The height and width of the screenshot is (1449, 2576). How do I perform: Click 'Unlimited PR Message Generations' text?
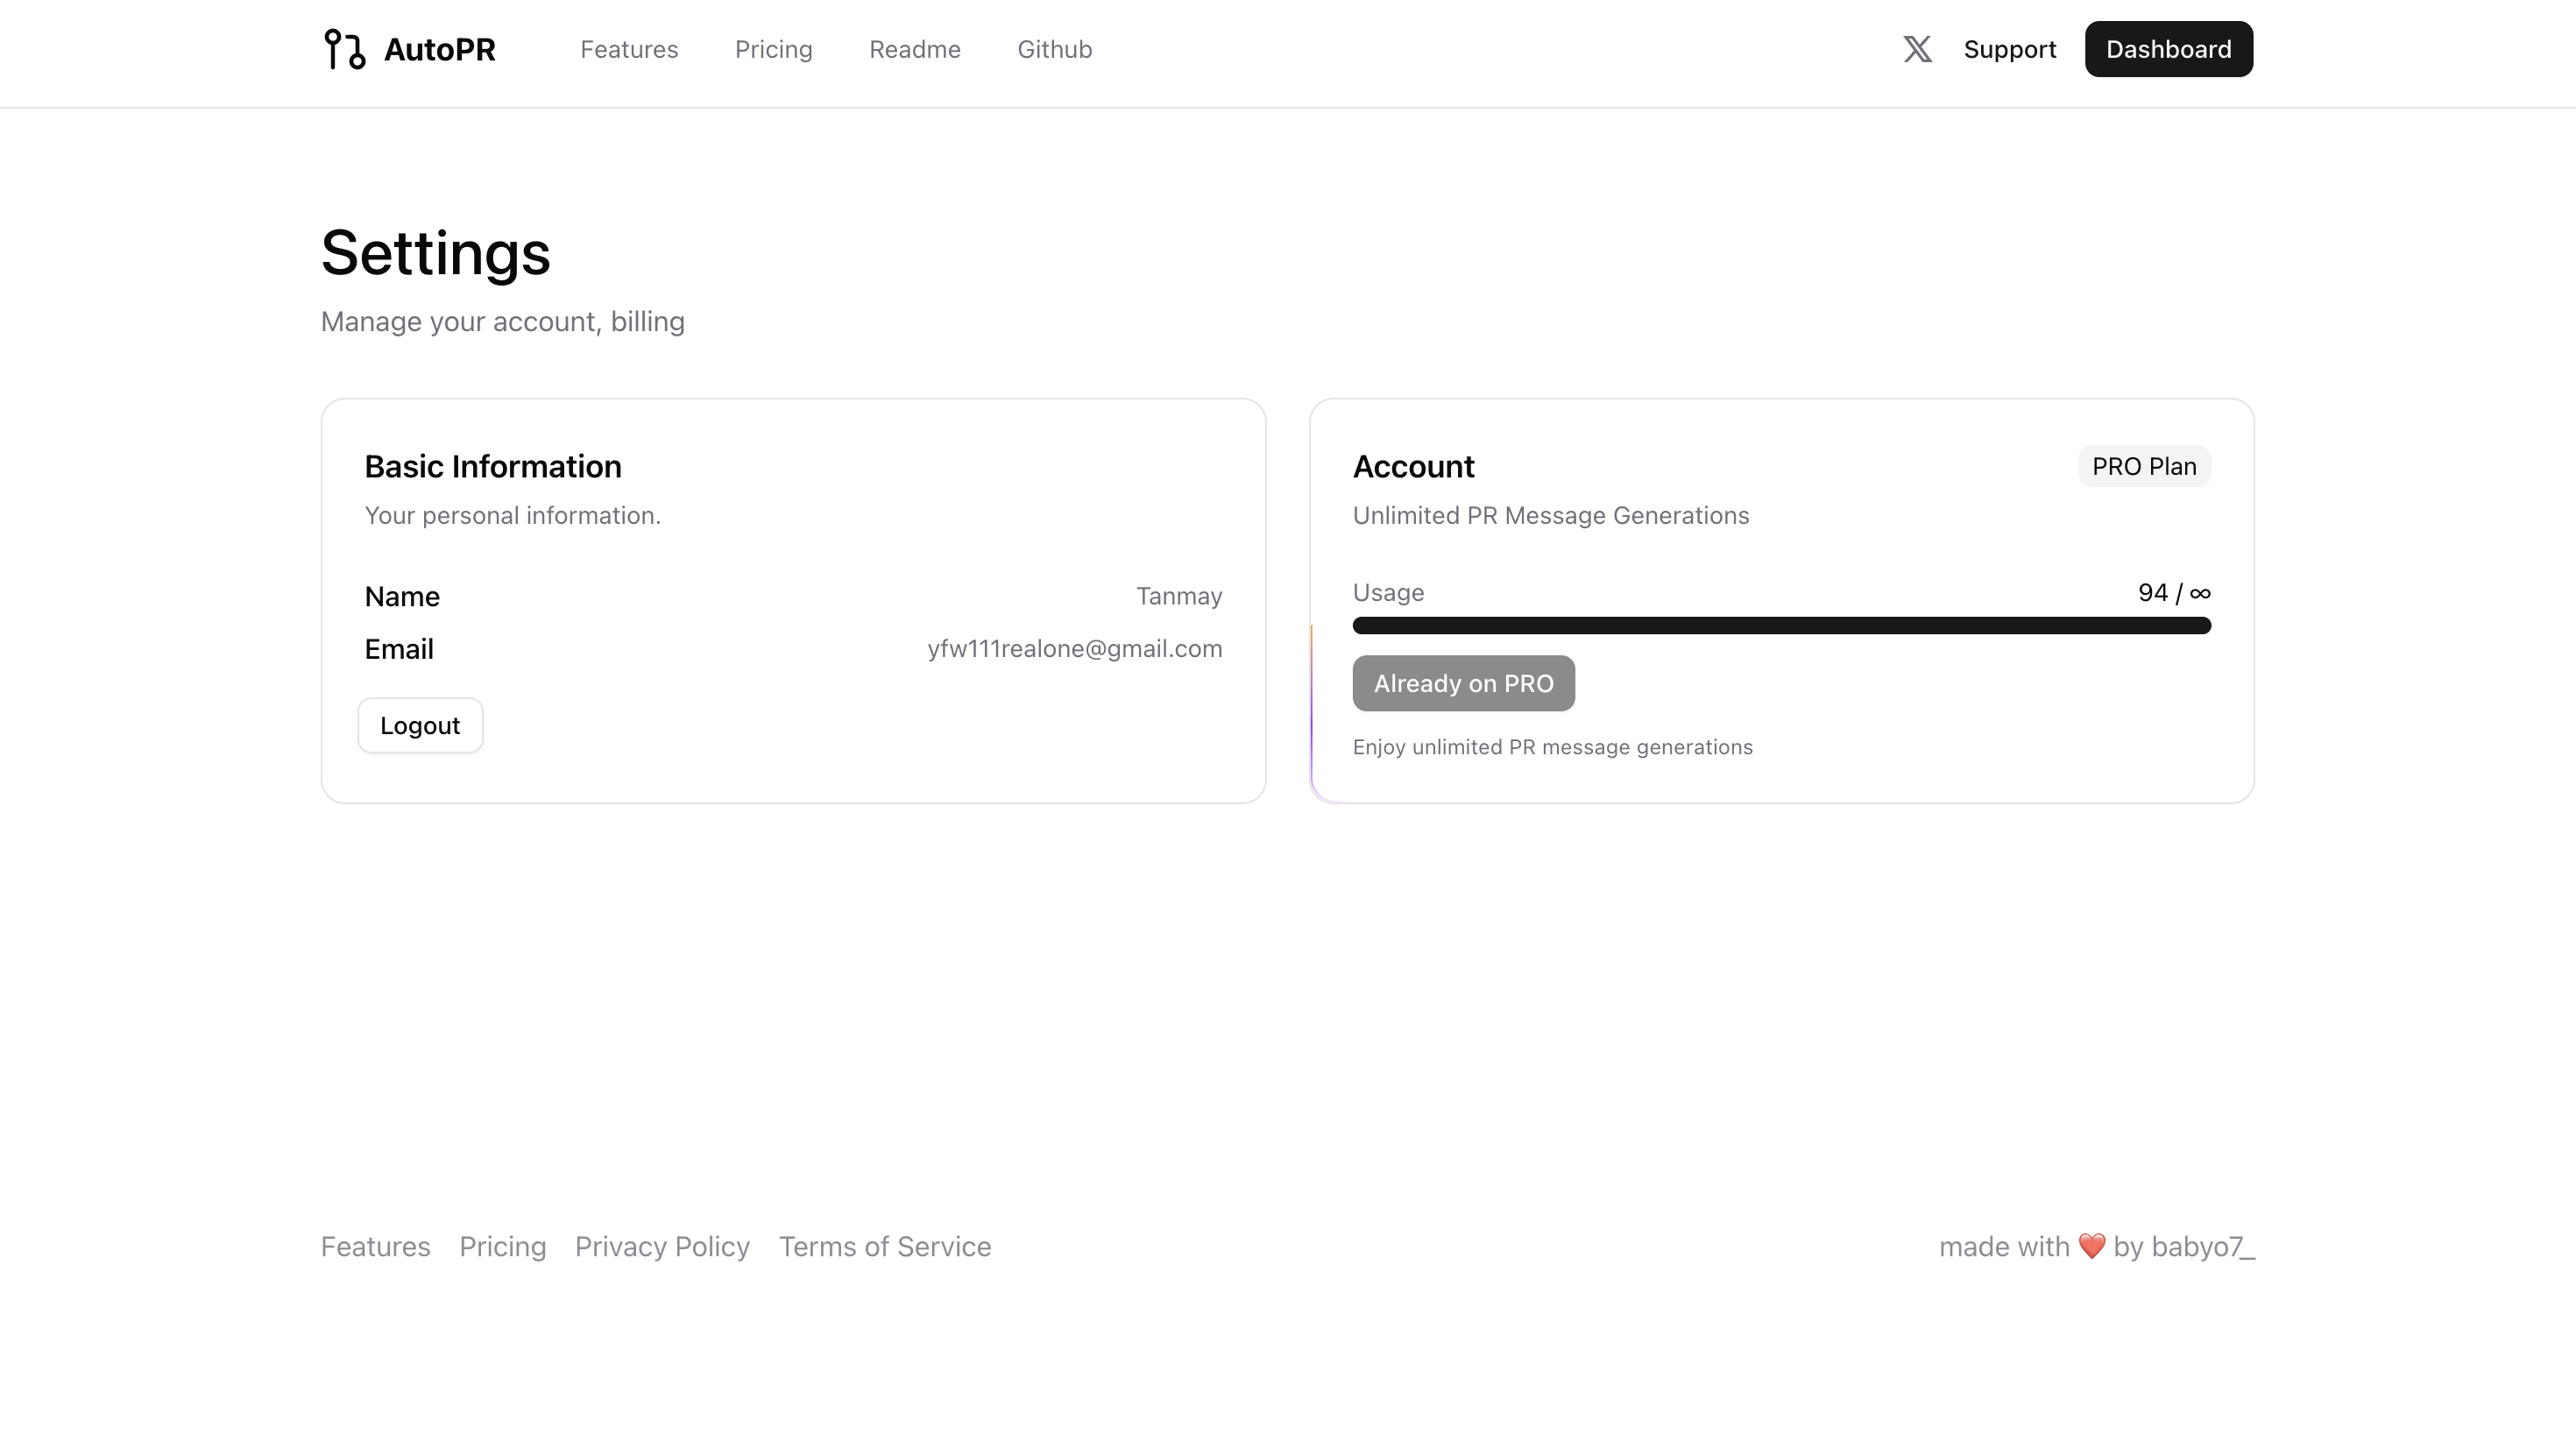[1551, 515]
